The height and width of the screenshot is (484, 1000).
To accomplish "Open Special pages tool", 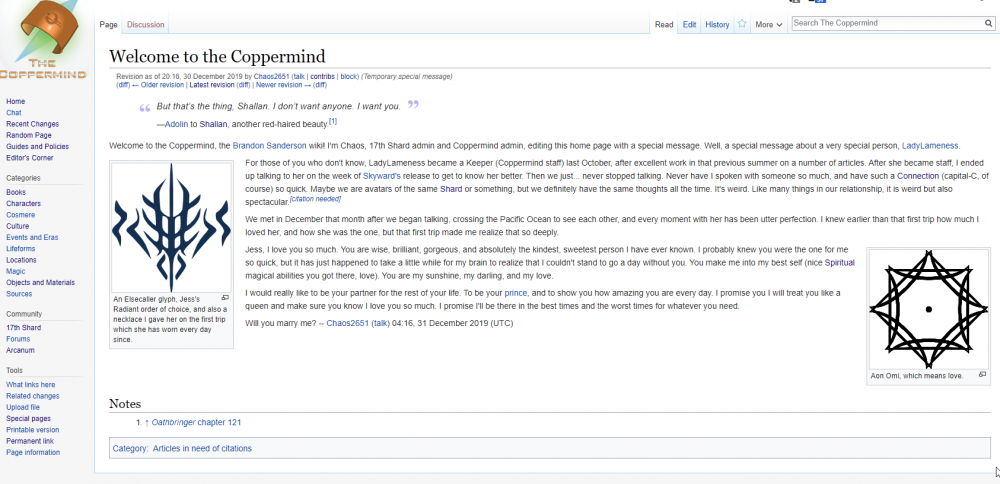I will point(28,418).
